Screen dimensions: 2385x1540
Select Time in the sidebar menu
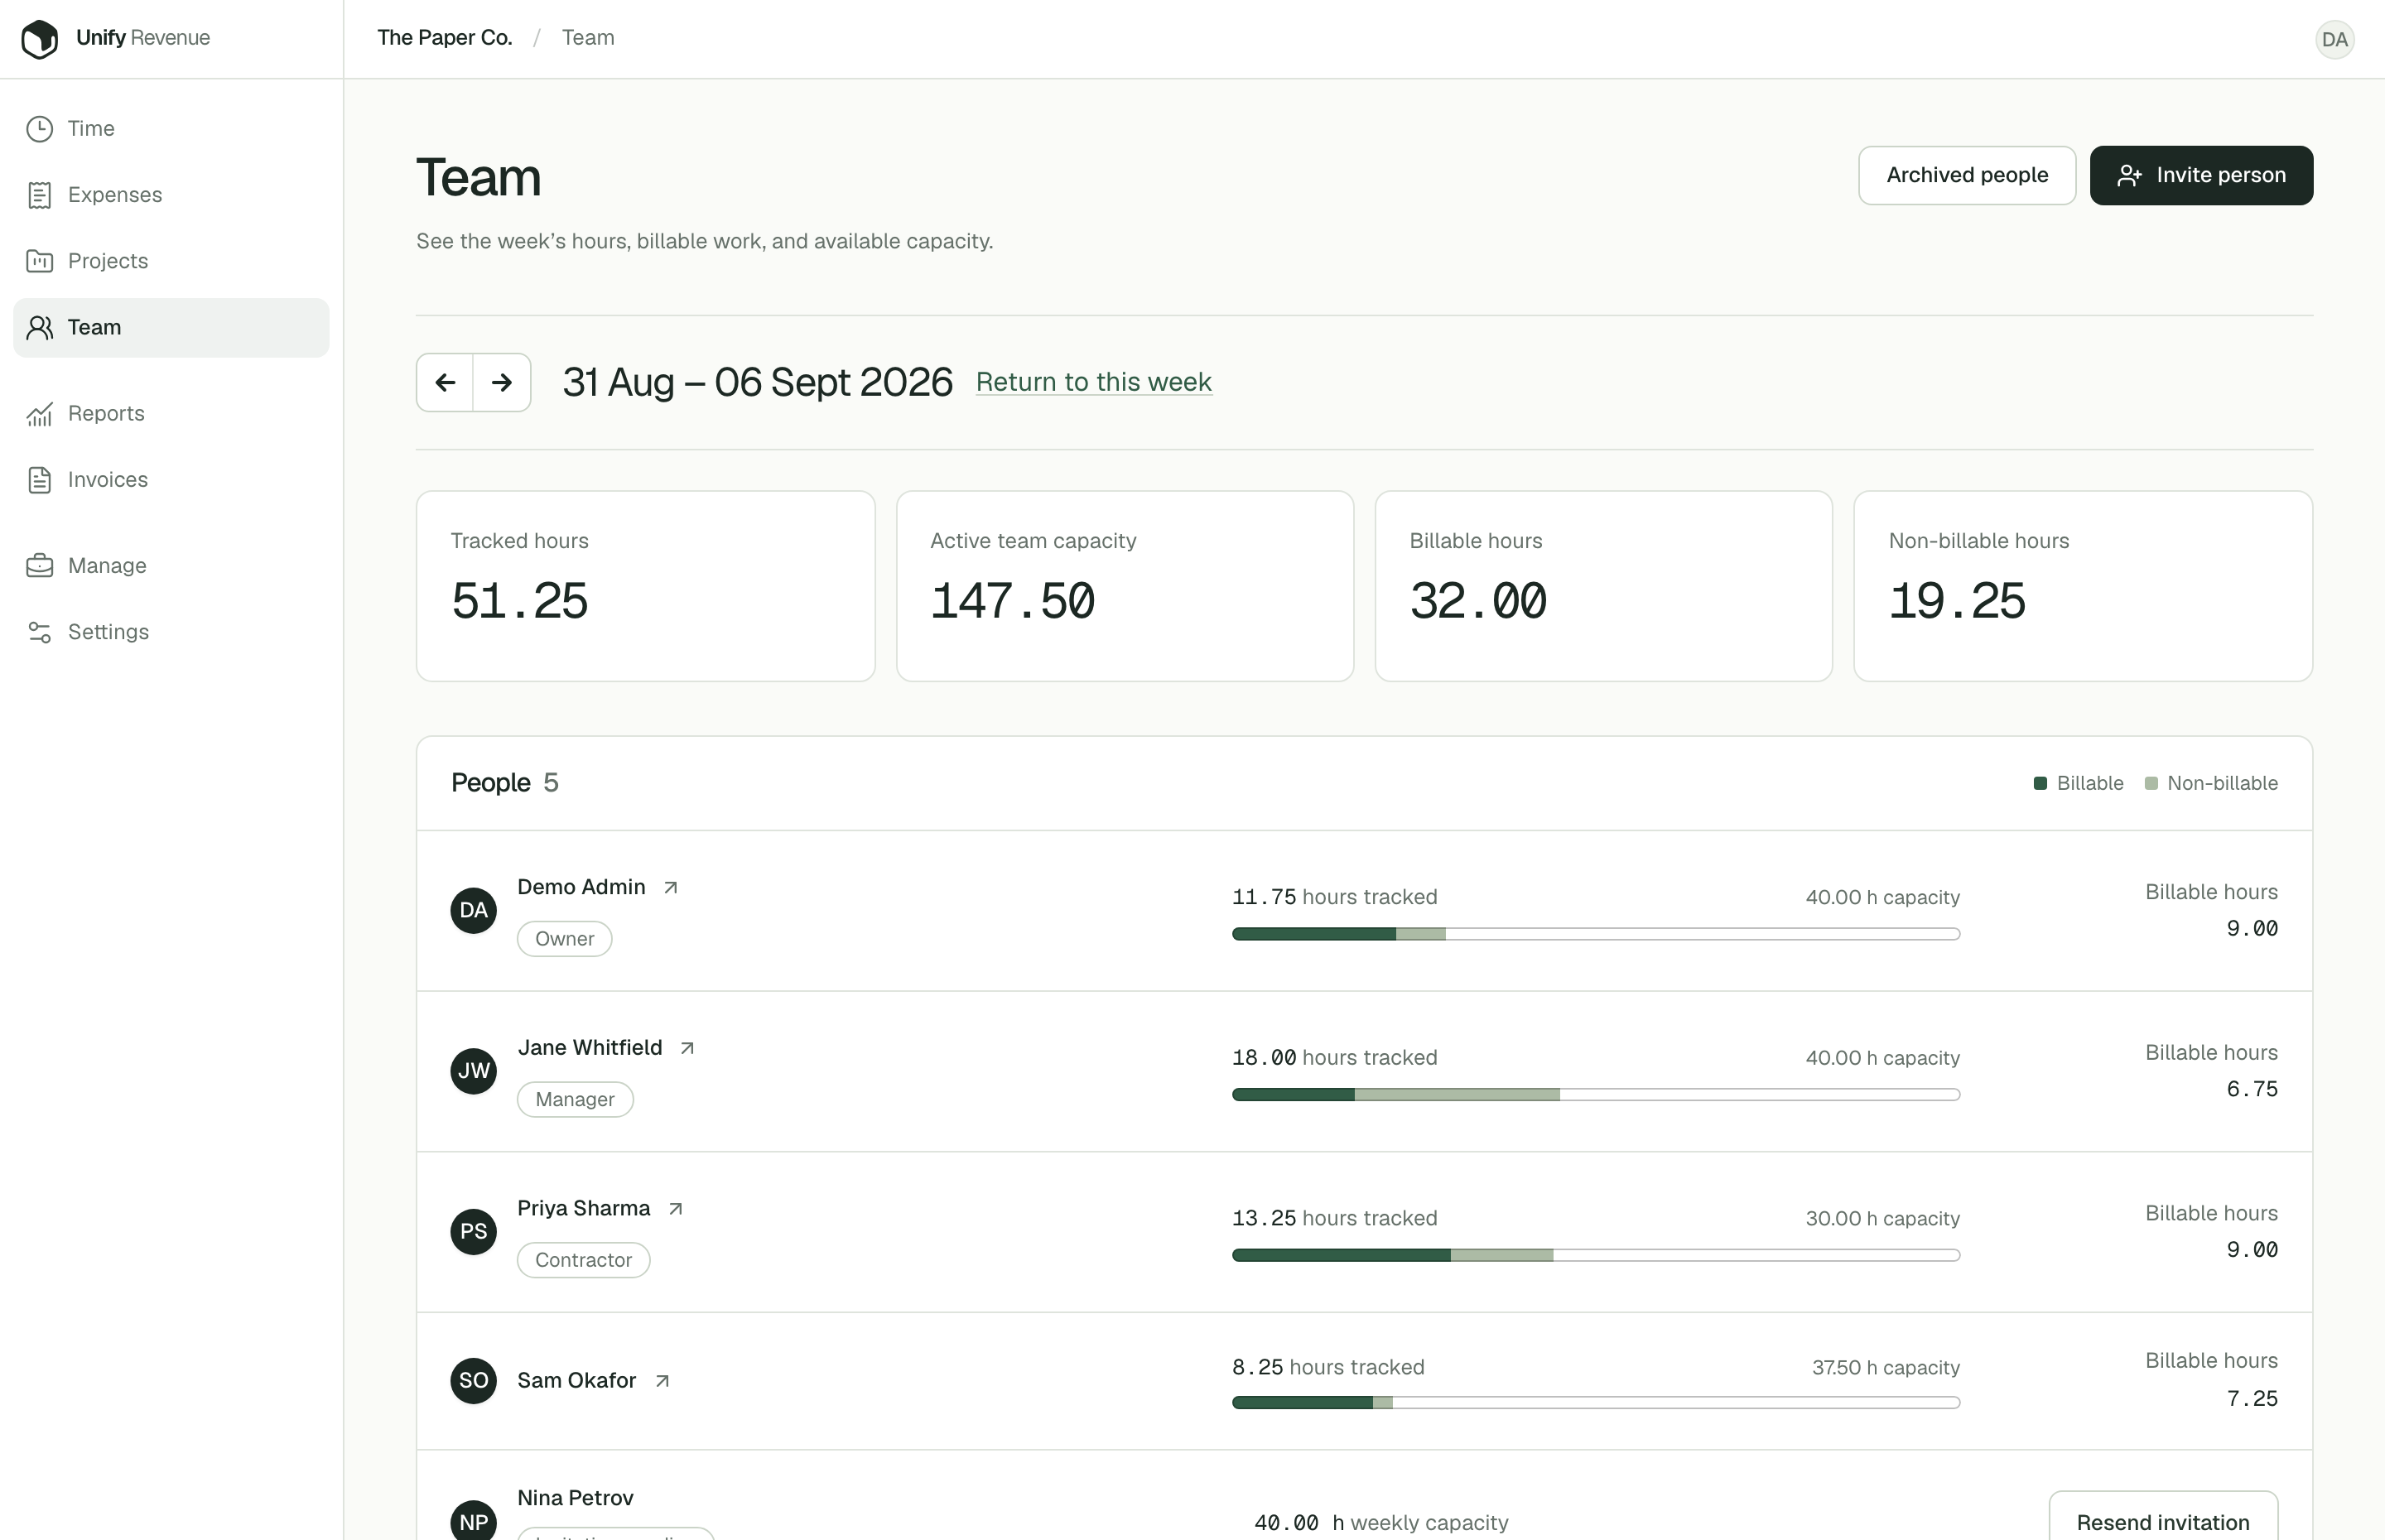[171, 129]
